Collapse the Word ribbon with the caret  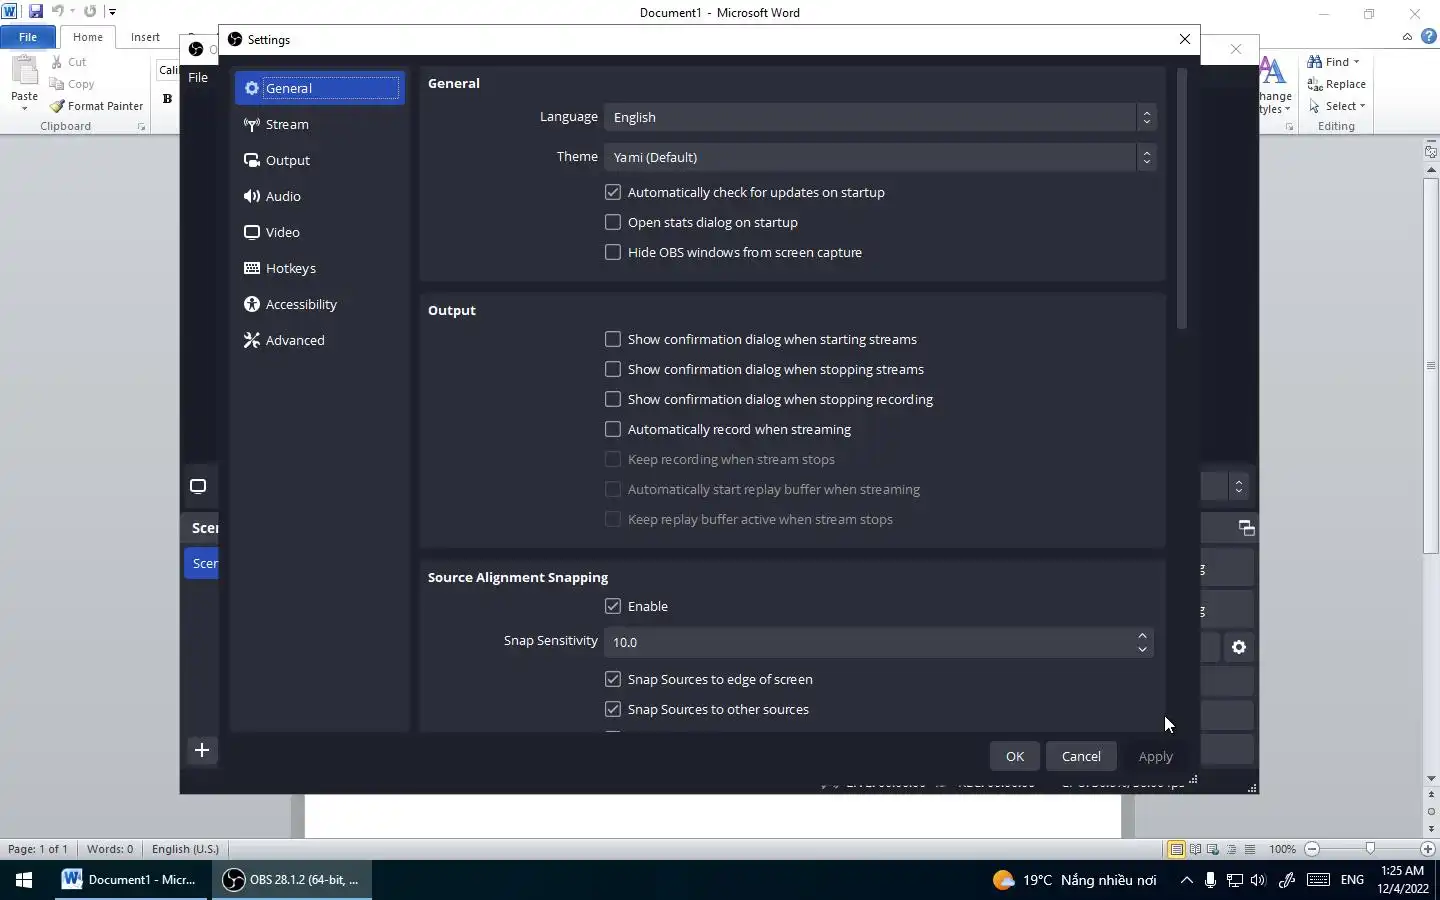[1407, 37]
